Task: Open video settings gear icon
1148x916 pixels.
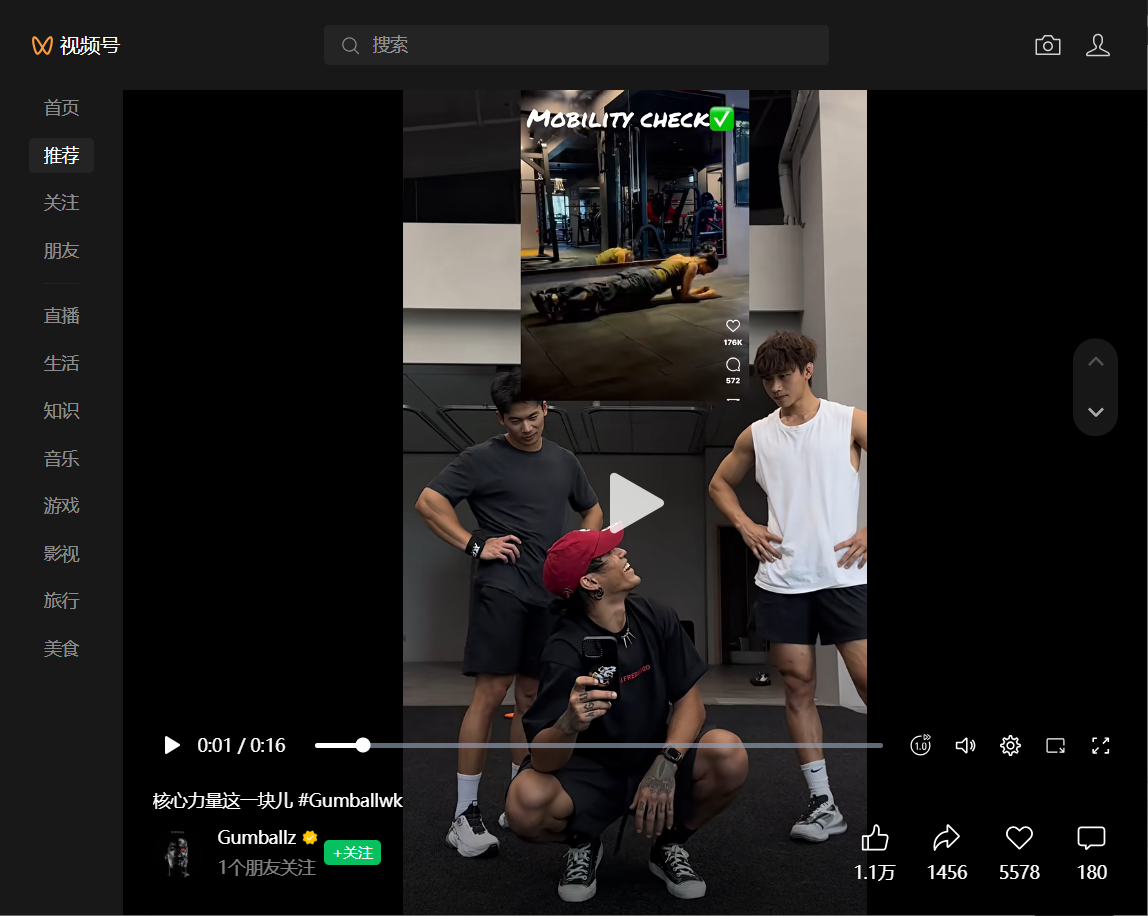Action: (1010, 745)
